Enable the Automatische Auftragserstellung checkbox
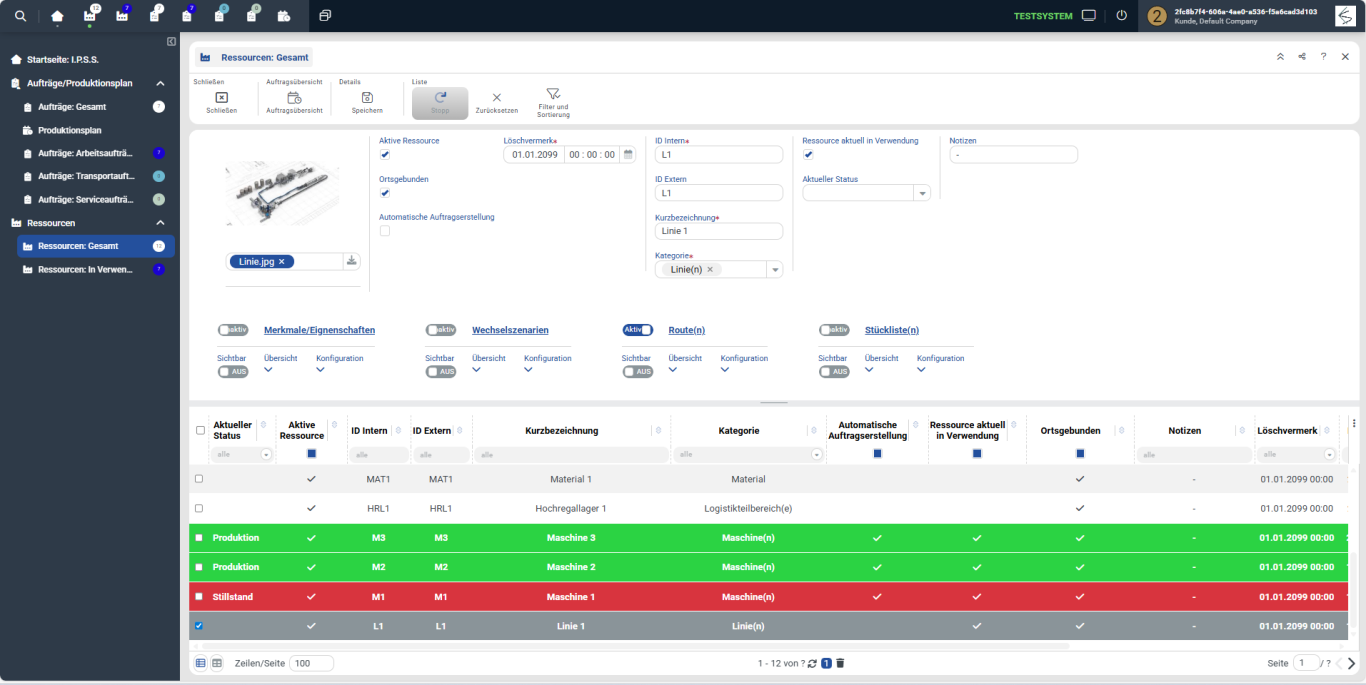The height and width of the screenshot is (685, 1366). [x=385, y=231]
